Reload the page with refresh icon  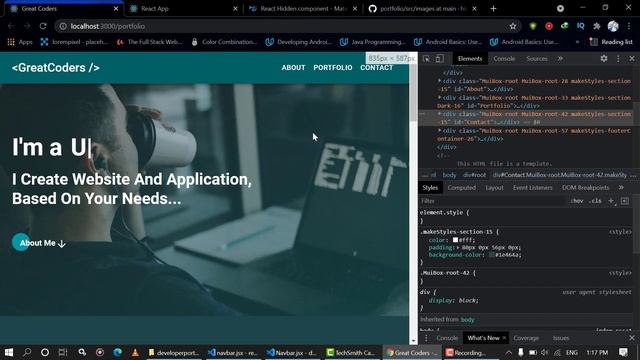(43, 26)
